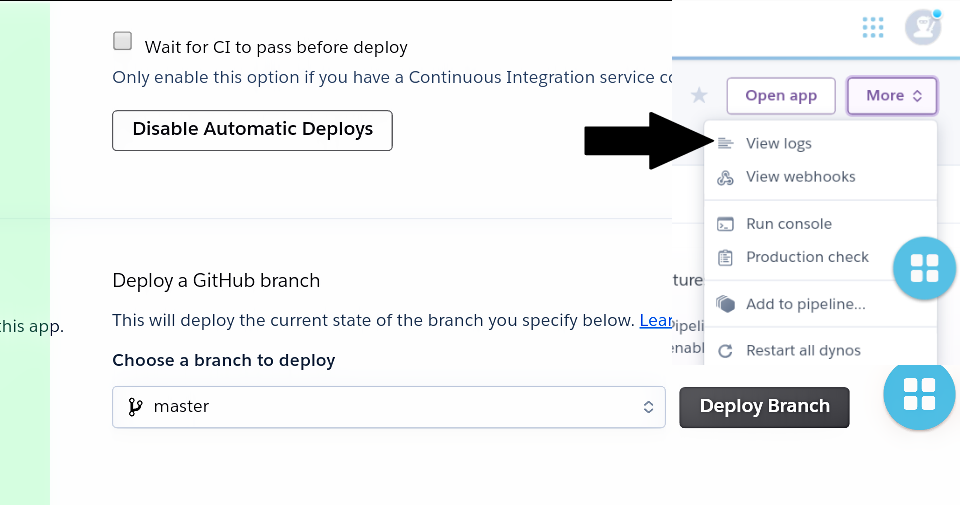Click the Add to pipeline hexagon icon
Viewport: 960px width, 505px height.
coord(726,304)
